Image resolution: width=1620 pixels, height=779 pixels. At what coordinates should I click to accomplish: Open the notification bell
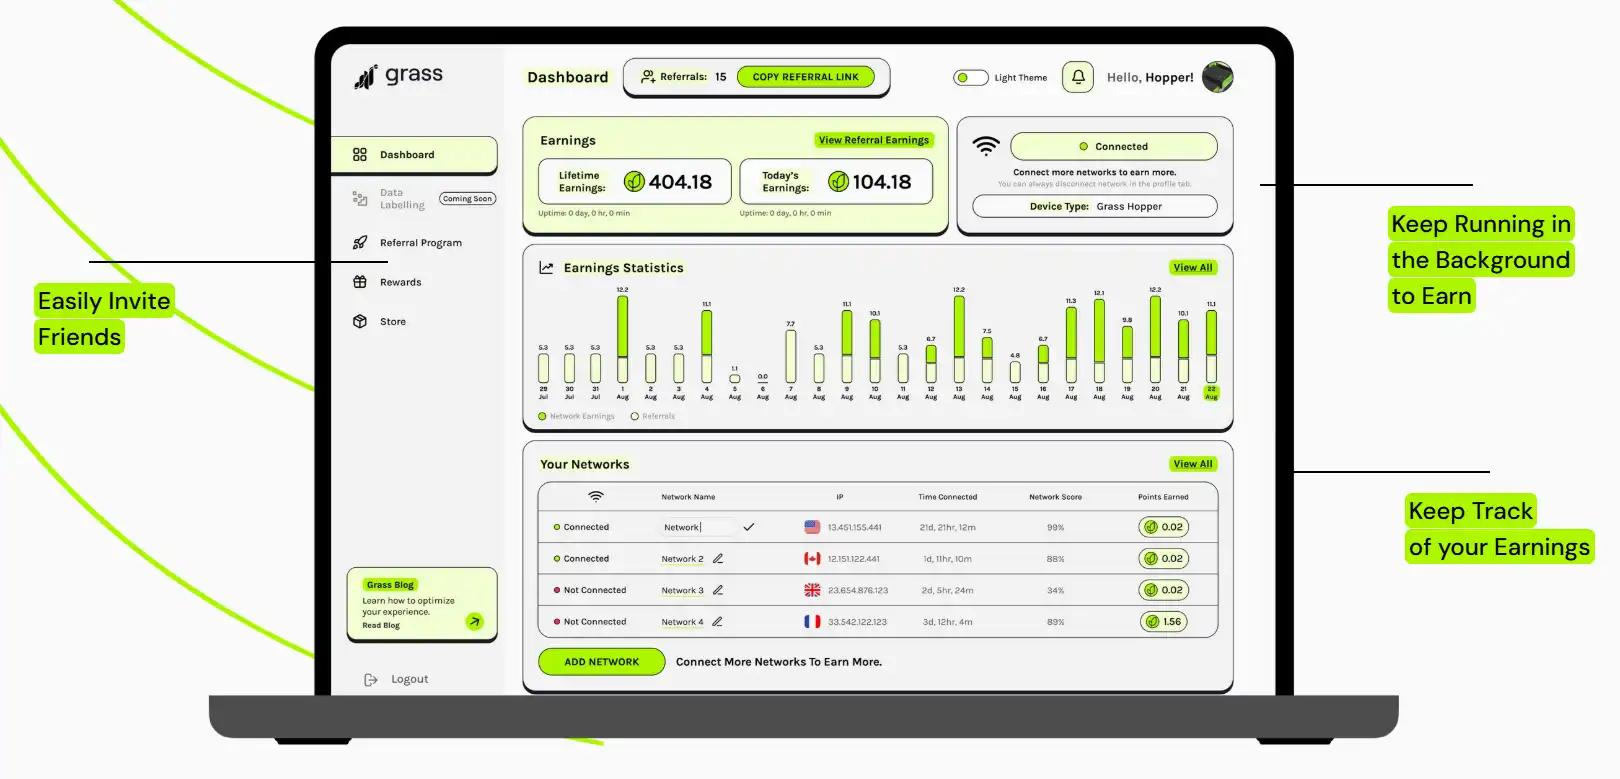click(x=1078, y=77)
